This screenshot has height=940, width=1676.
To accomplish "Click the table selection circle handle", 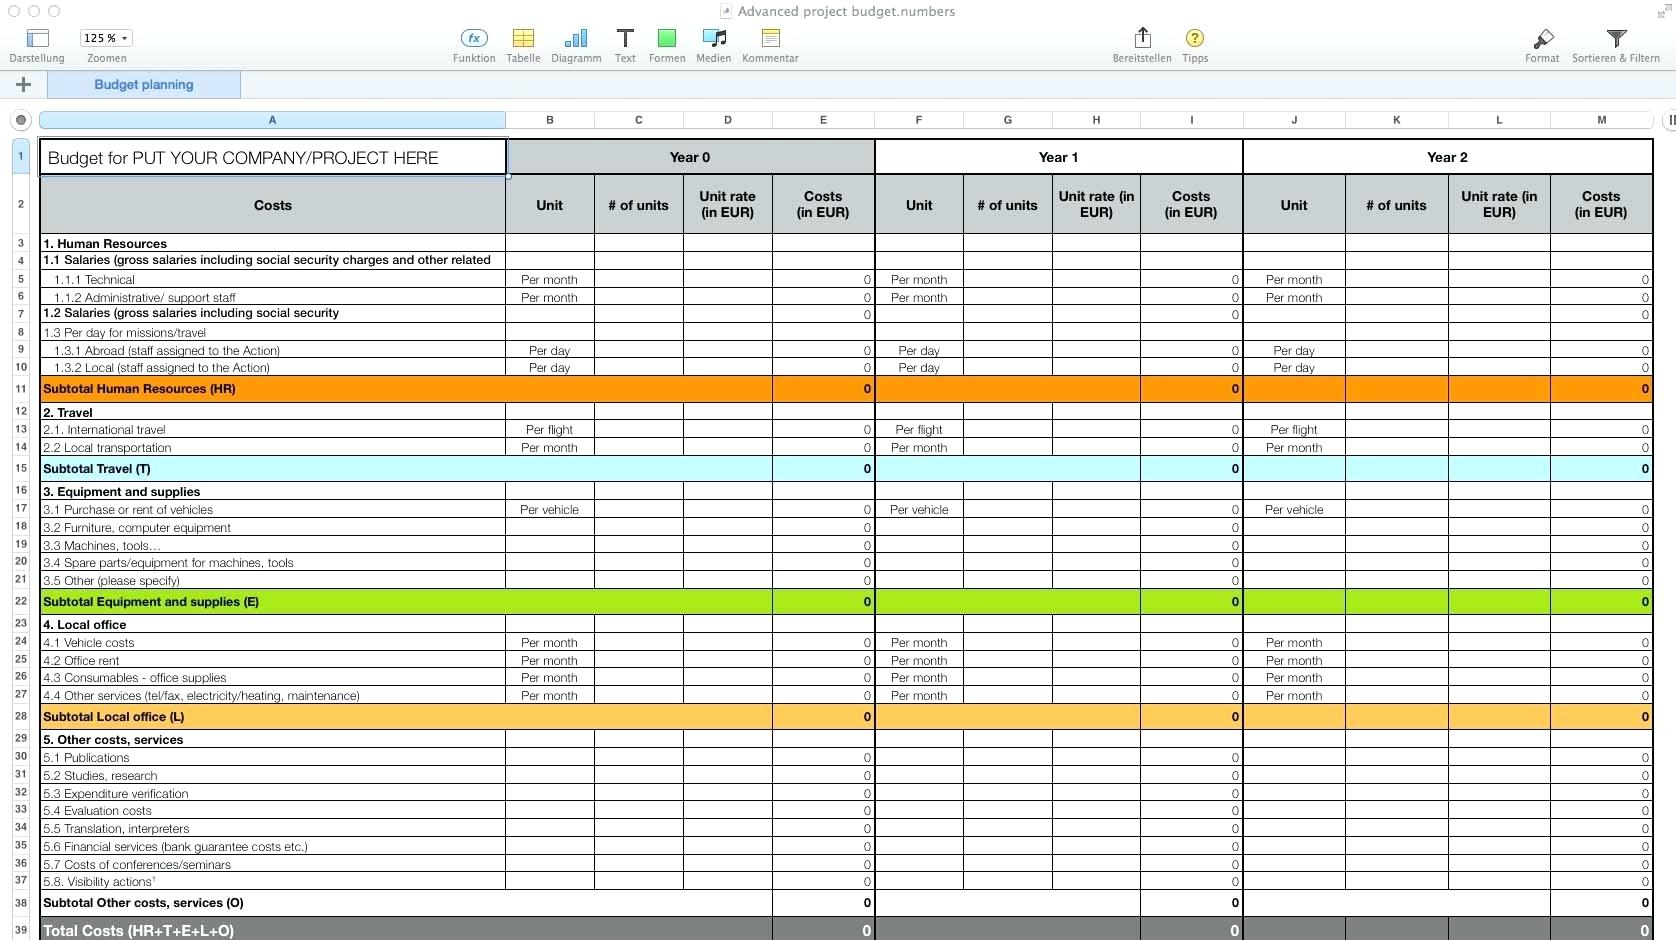I will [21, 120].
